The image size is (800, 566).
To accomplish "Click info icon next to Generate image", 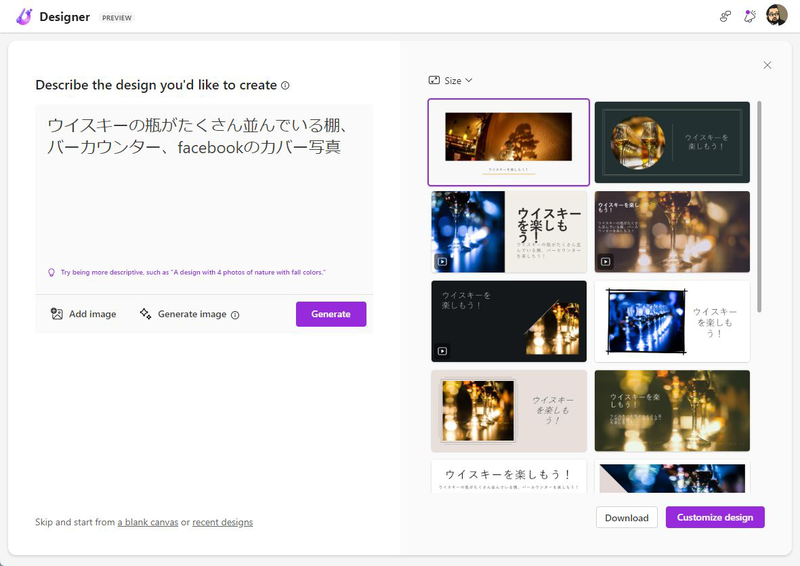I will (x=235, y=315).
